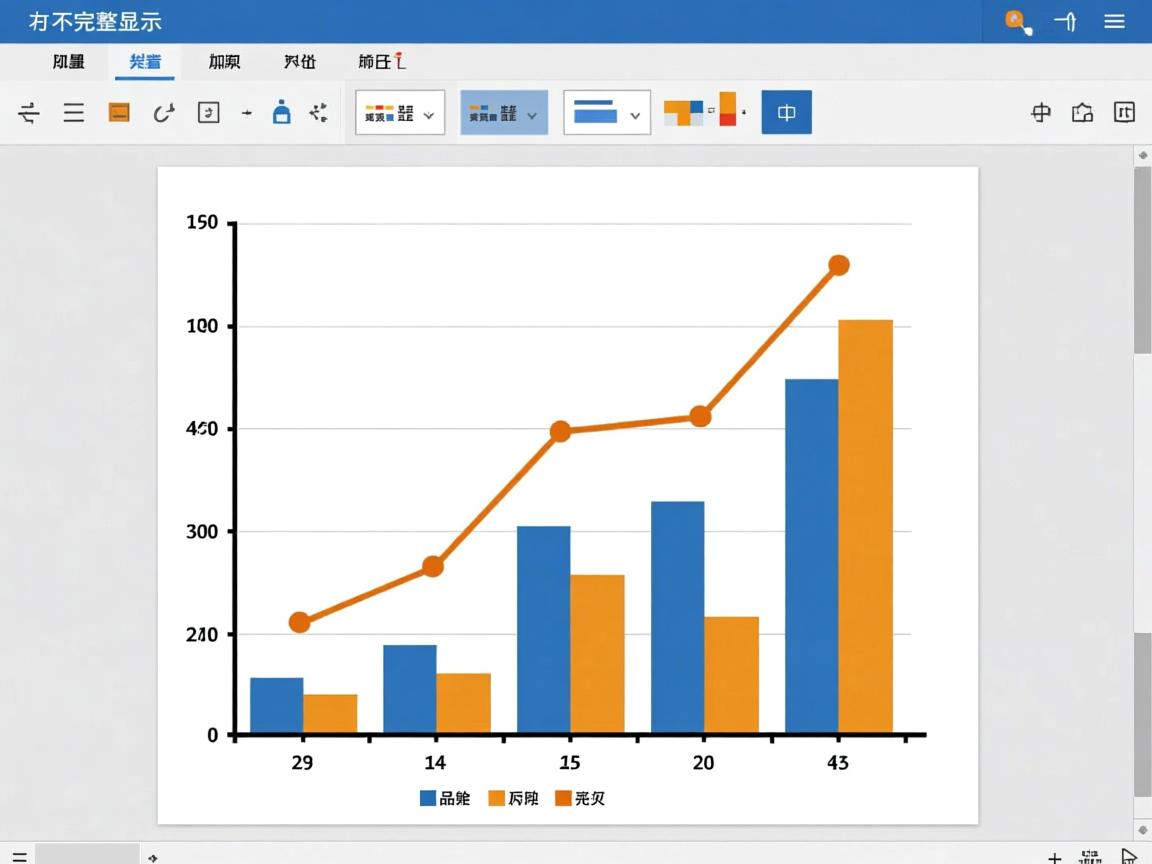Click the orange search icon in the title bar
The image size is (1152, 864).
1018,22
